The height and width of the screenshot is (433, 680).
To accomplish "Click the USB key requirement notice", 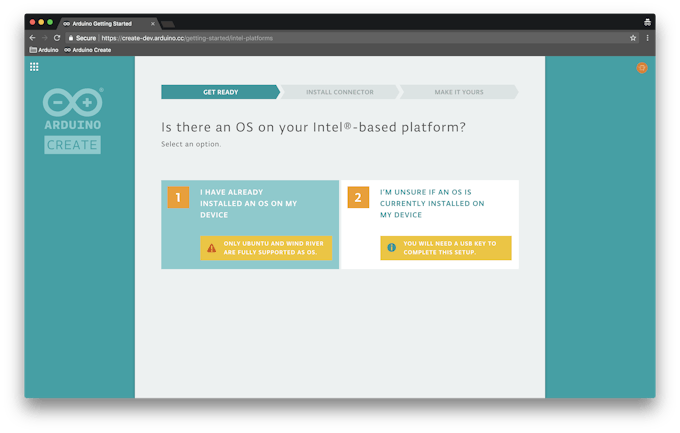I will tap(446, 248).
